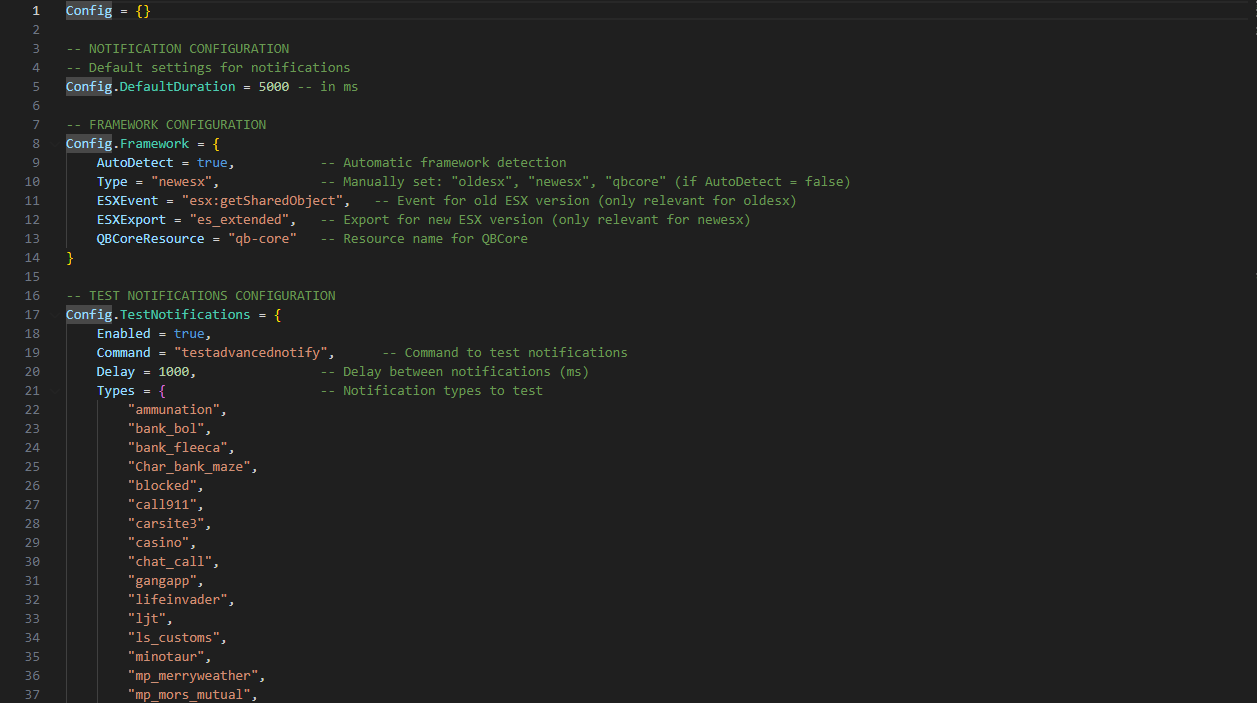Click the "Char_bank_maze" list entry
Image resolution: width=1257 pixels, height=703 pixels.
pyautogui.click(x=193, y=467)
